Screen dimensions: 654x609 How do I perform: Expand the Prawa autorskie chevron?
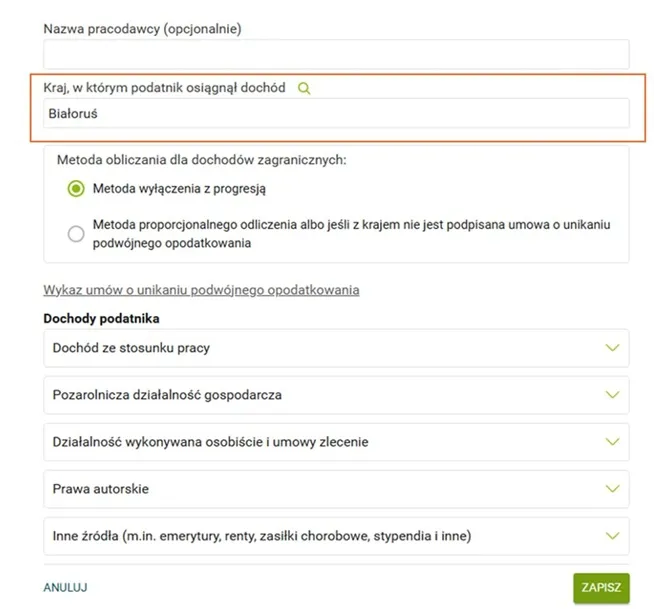coord(613,489)
